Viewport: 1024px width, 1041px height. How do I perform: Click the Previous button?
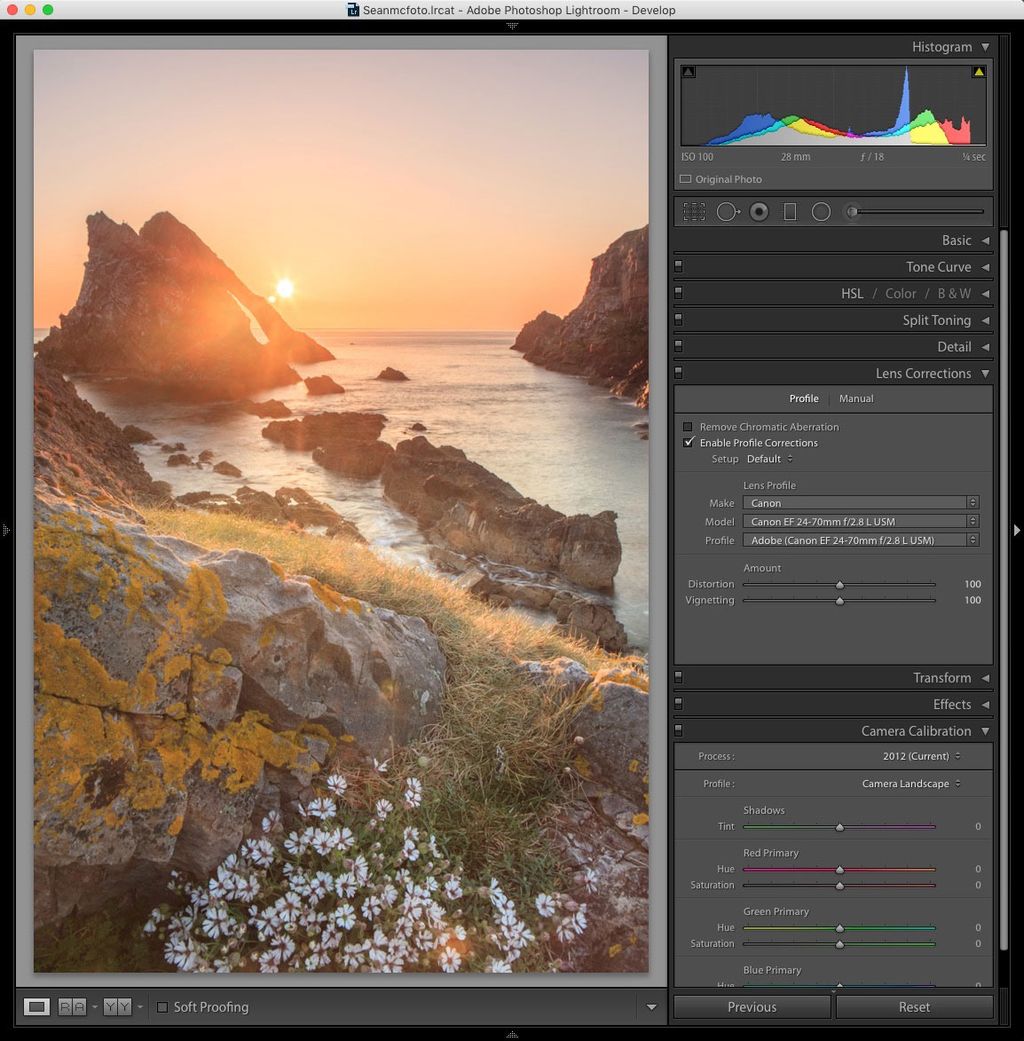coord(751,1007)
